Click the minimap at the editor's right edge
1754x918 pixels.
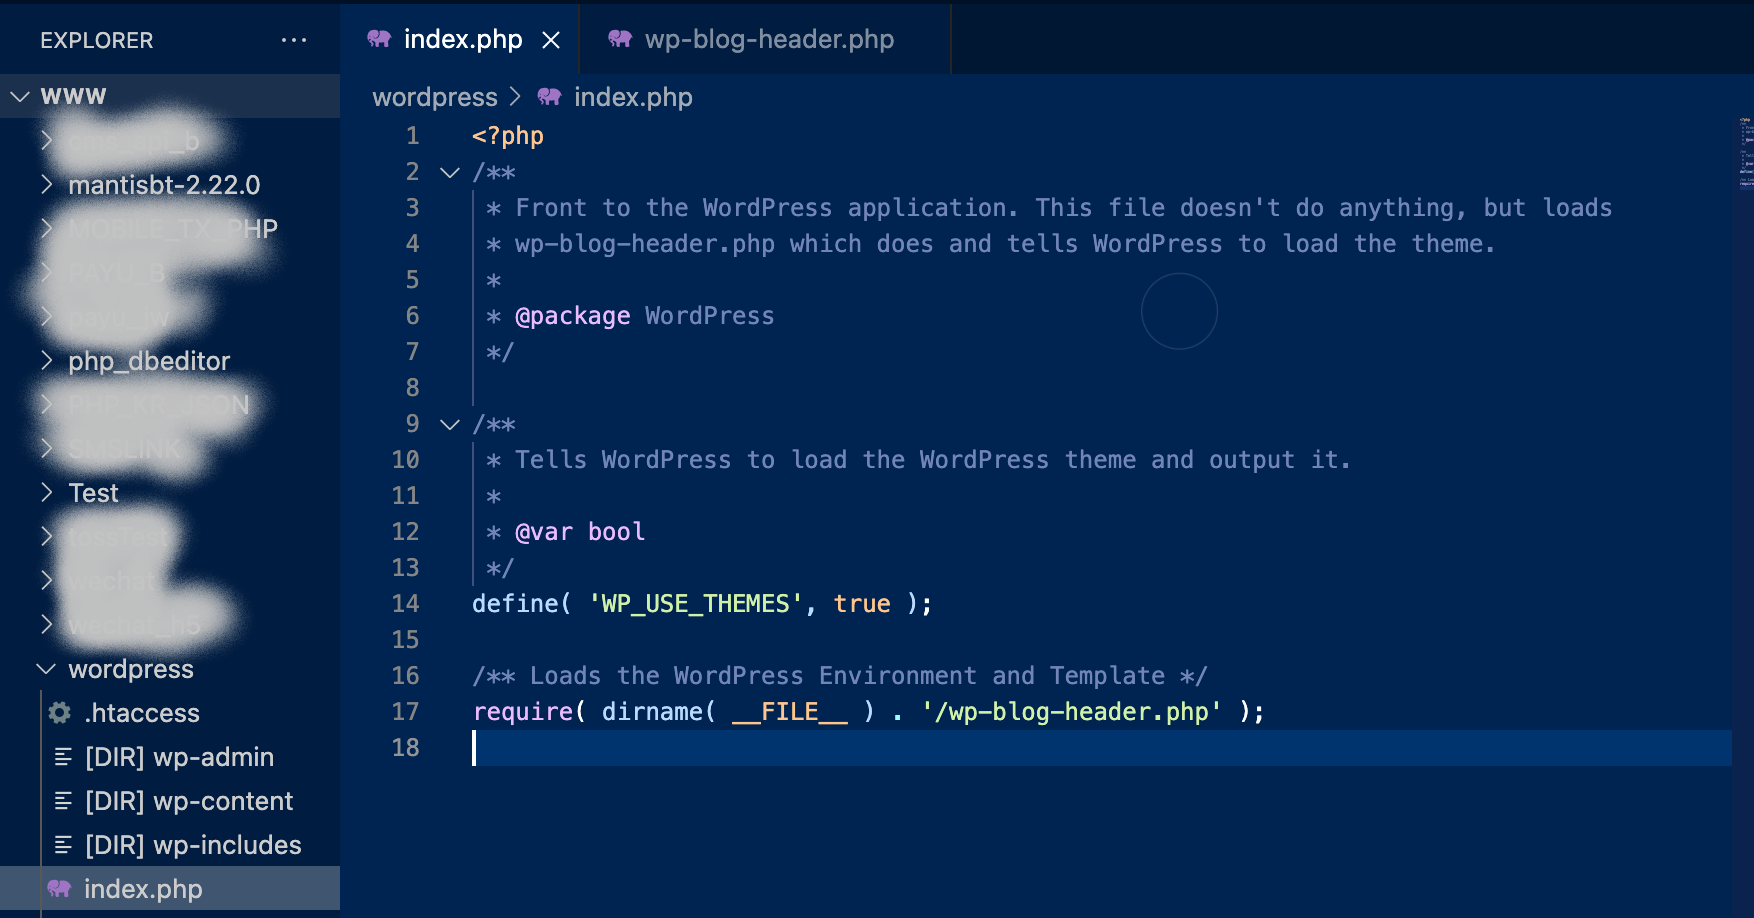1745,154
